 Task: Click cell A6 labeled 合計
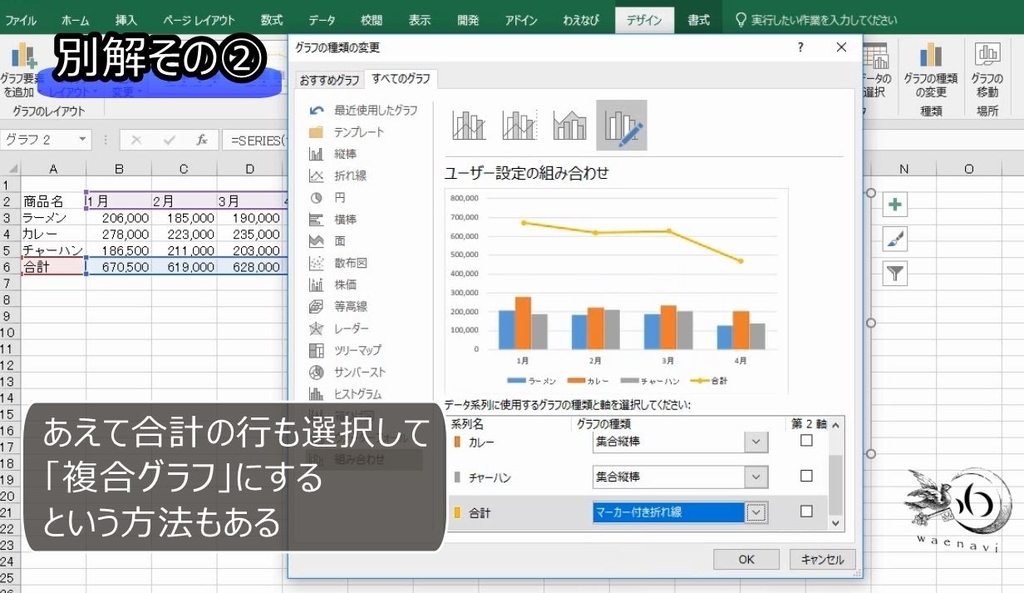[53, 267]
